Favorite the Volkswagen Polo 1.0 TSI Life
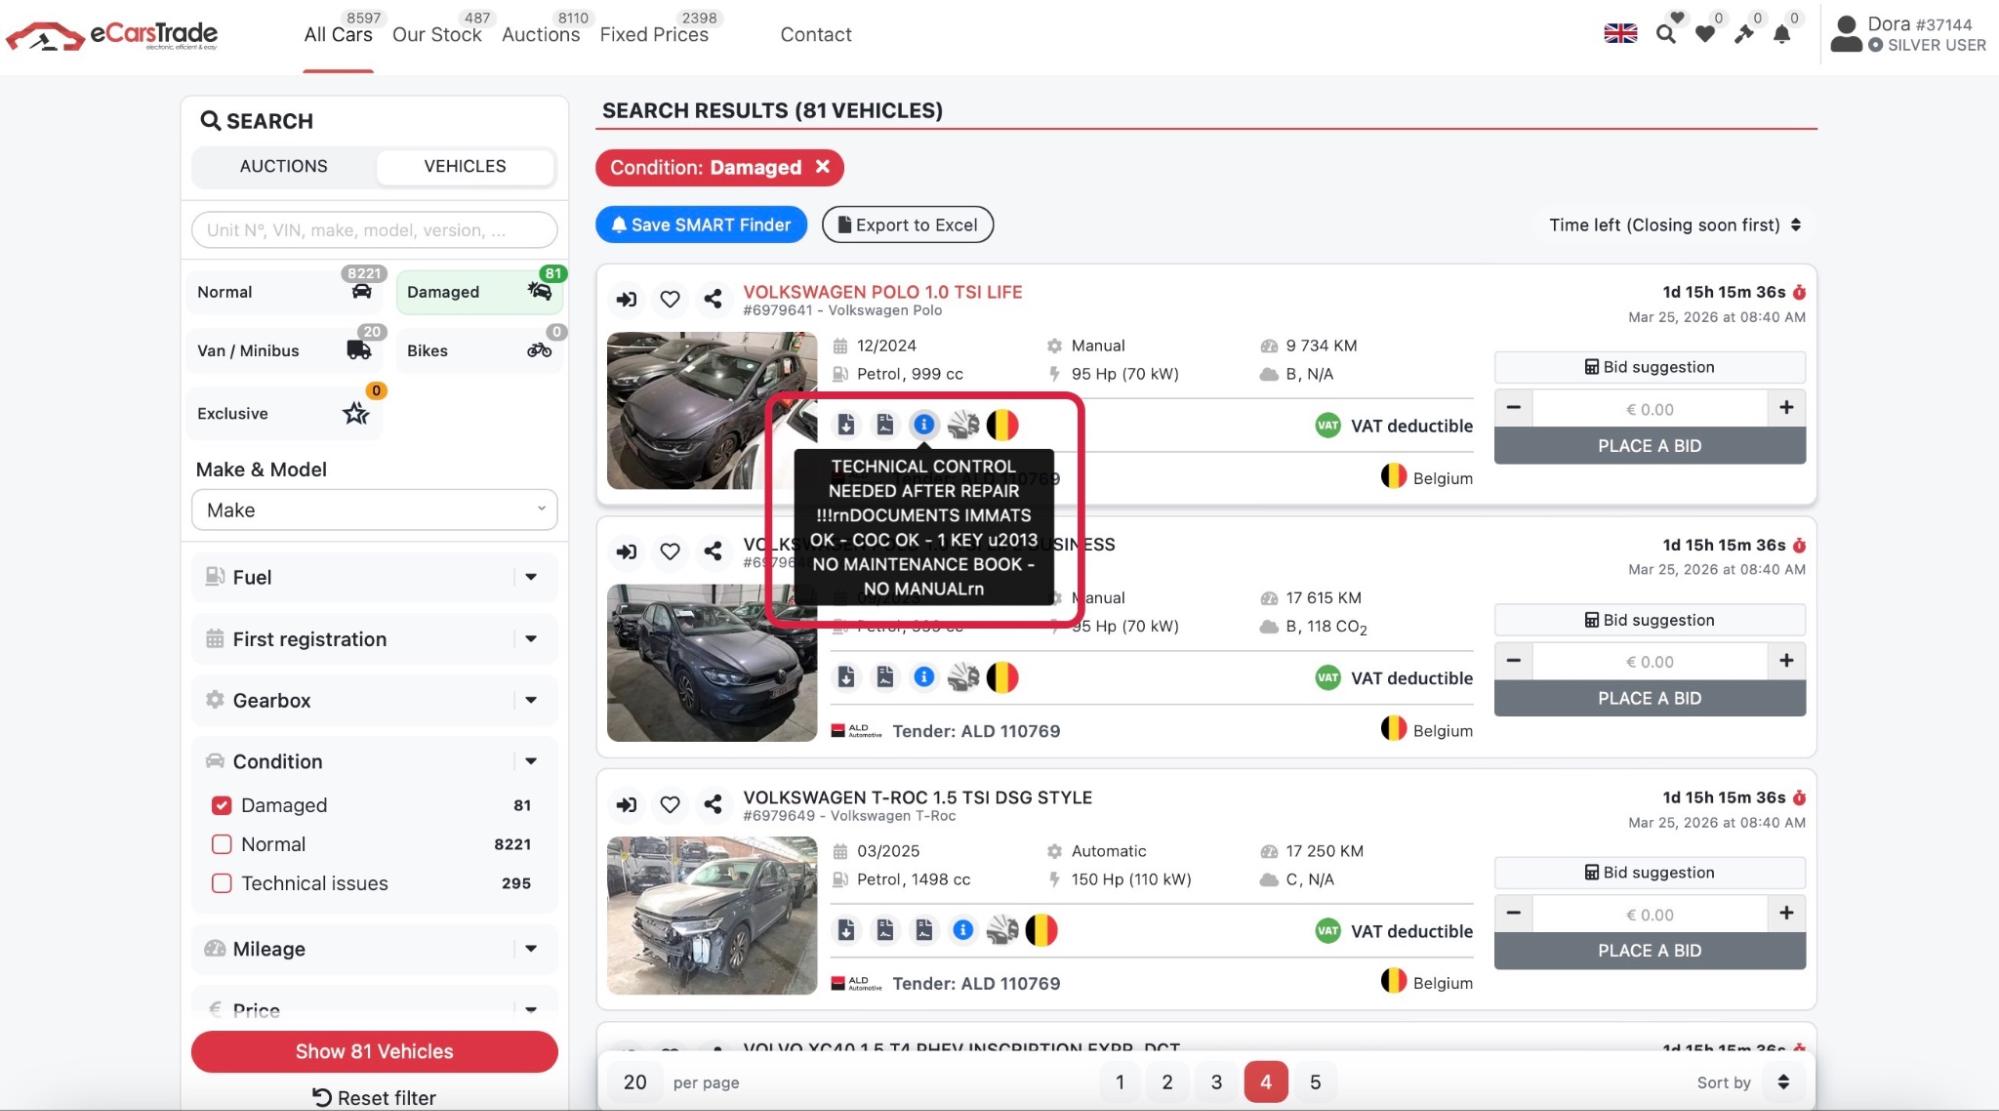This screenshot has width=1999, height=1111. (669, 299)
